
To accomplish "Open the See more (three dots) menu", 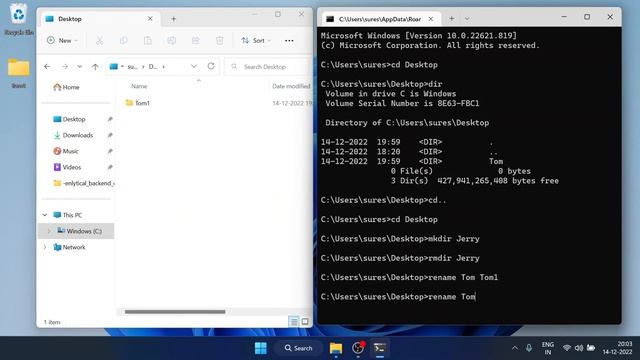I will pyautogui.click(x=289, y=40).
